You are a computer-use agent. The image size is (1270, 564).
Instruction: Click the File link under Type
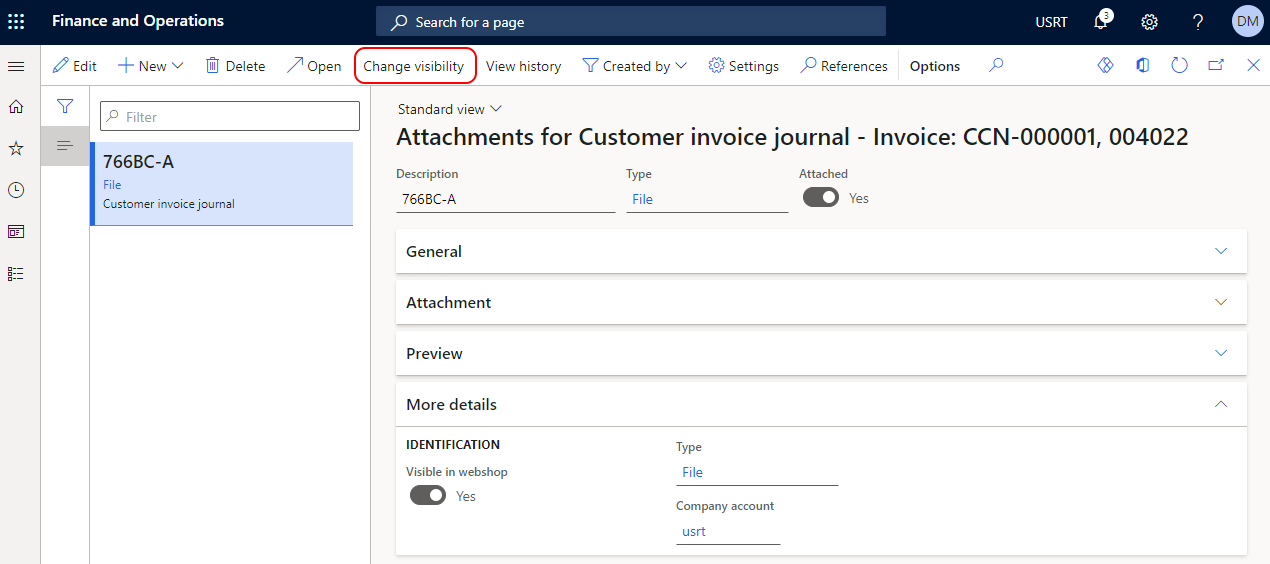click(642, 199)
